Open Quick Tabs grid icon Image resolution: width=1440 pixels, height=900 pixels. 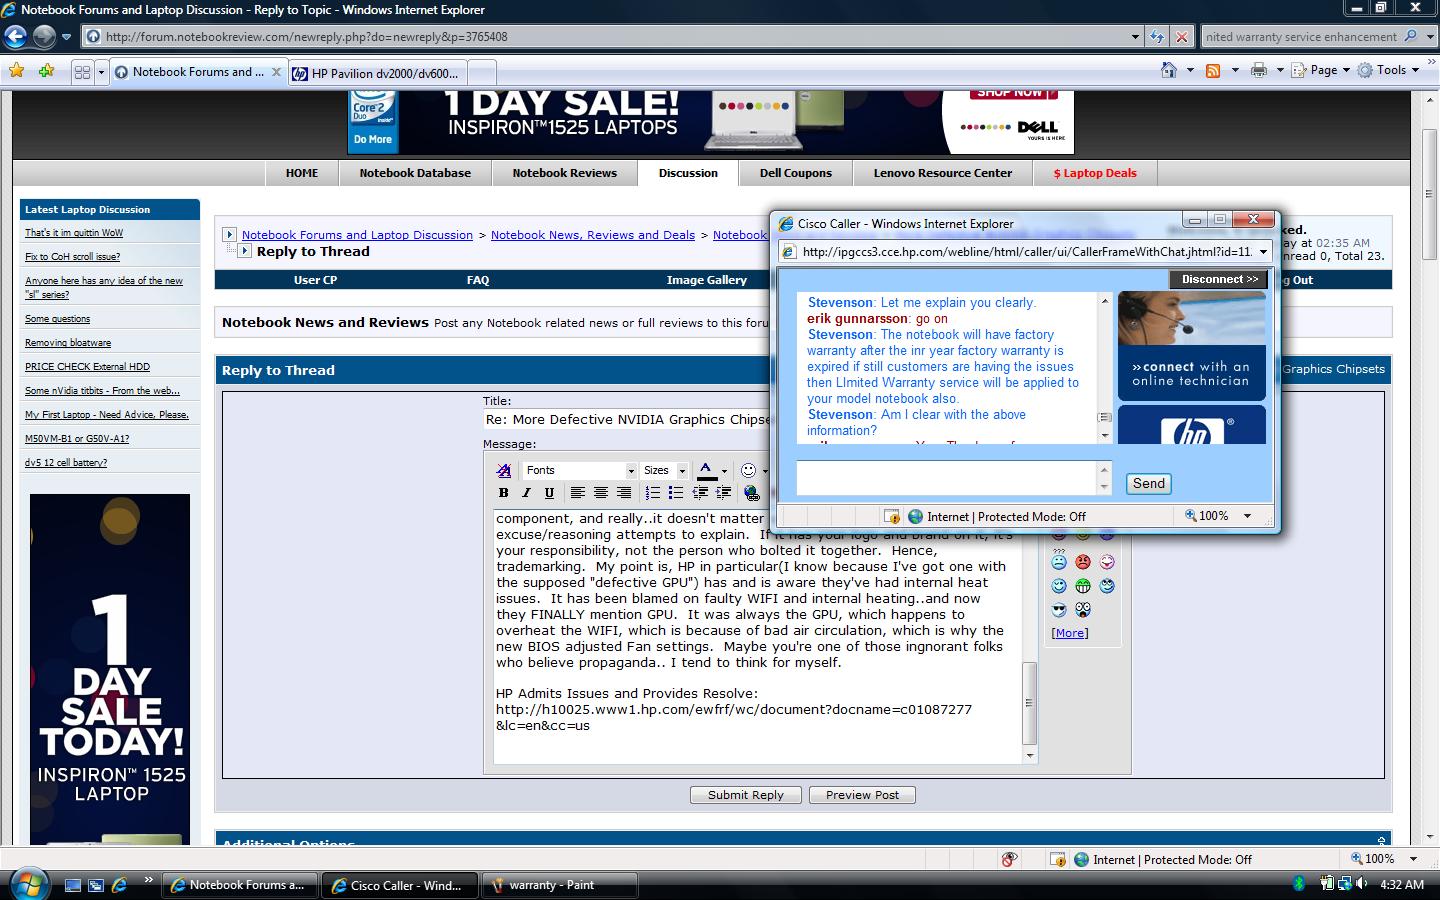pyautogui.click(x=82, y=72)
